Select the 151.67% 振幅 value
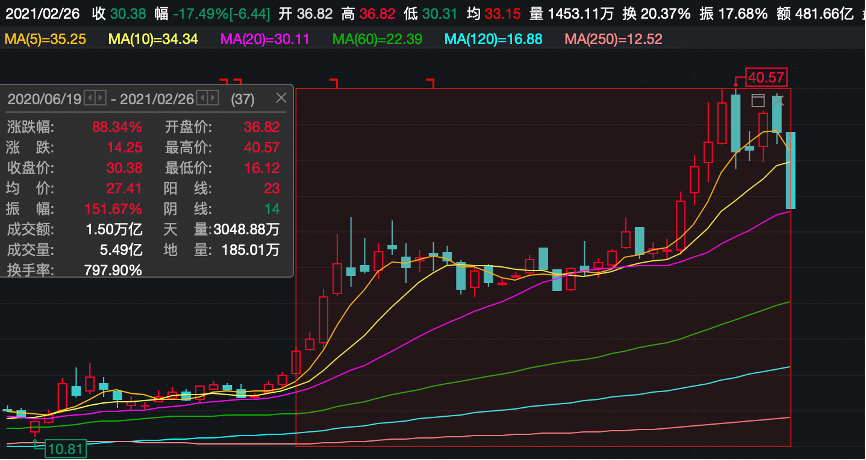The width and height of the screenshot is (866, 460). (x=113, y=209)
